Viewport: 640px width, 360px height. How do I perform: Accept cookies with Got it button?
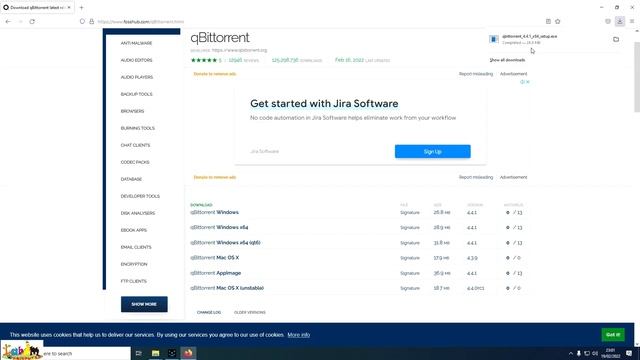tap(613, 335)
